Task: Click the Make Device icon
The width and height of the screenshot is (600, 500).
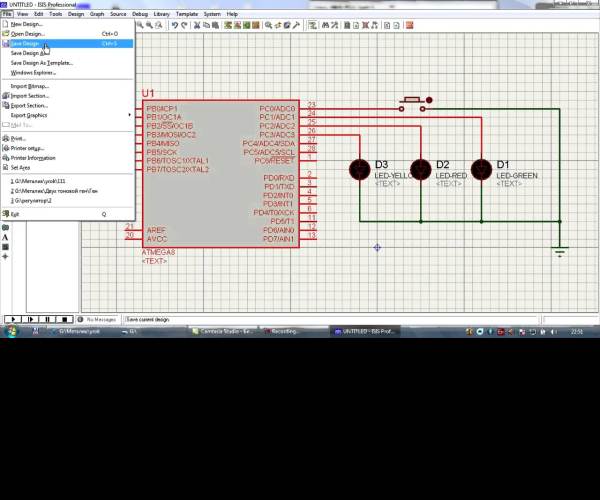Action: [278, 25]
